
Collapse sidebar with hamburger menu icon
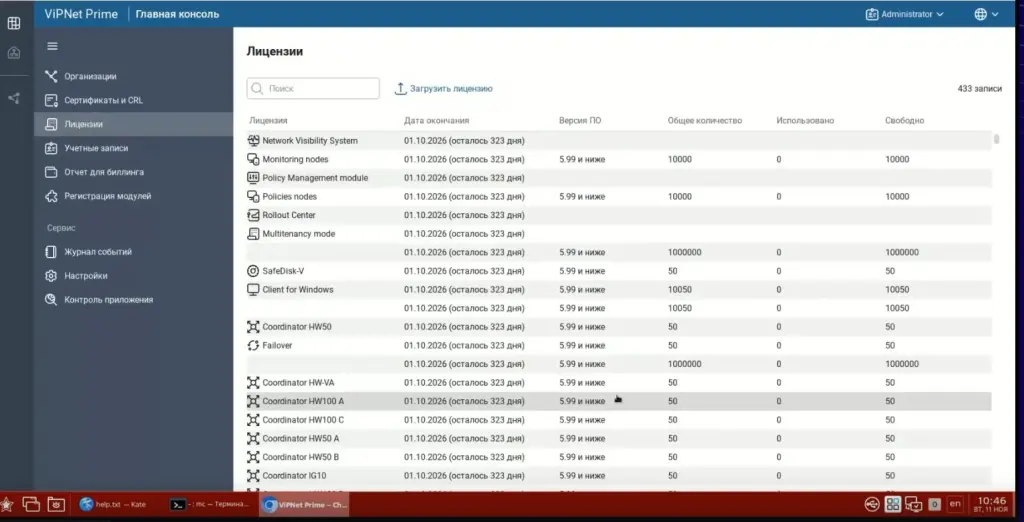tap(52, 46)
